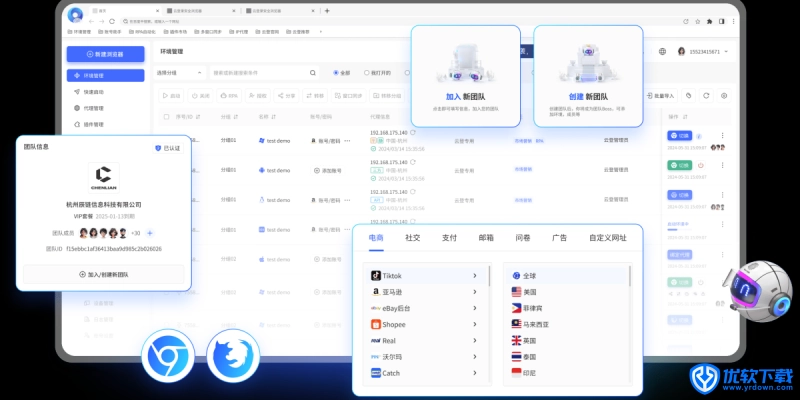Click the plus icon beside team members
This screenshot has height=400, width=800.
point(149,233)
